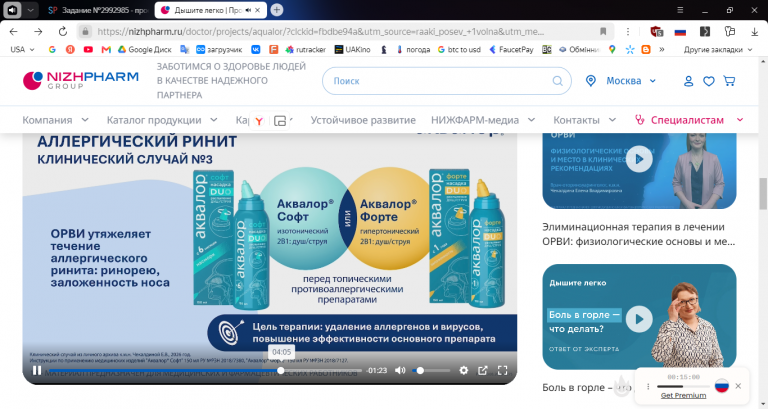This screenshot has width=768, height=409.
Task: Go to the Nizhpharm Group logo homepage
Action: tap(81, 80)
